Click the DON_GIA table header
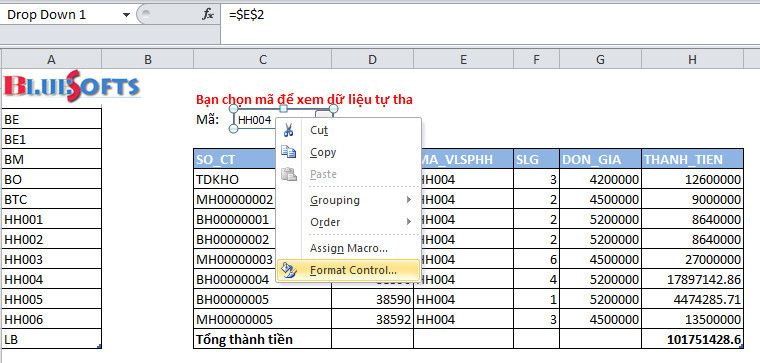 (x=600, y=159)
